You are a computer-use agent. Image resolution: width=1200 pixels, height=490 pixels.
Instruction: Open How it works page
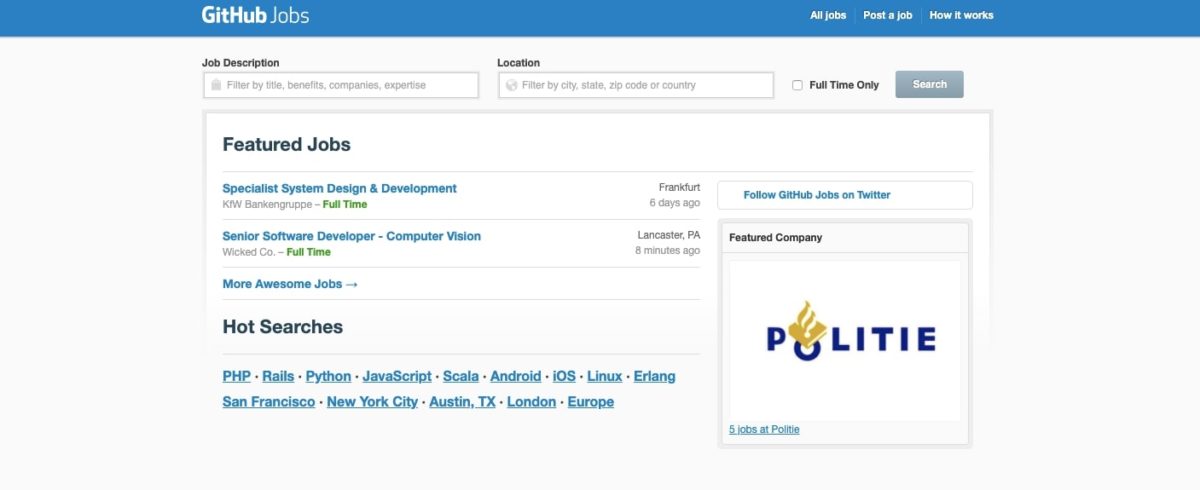tap(961, 15)
